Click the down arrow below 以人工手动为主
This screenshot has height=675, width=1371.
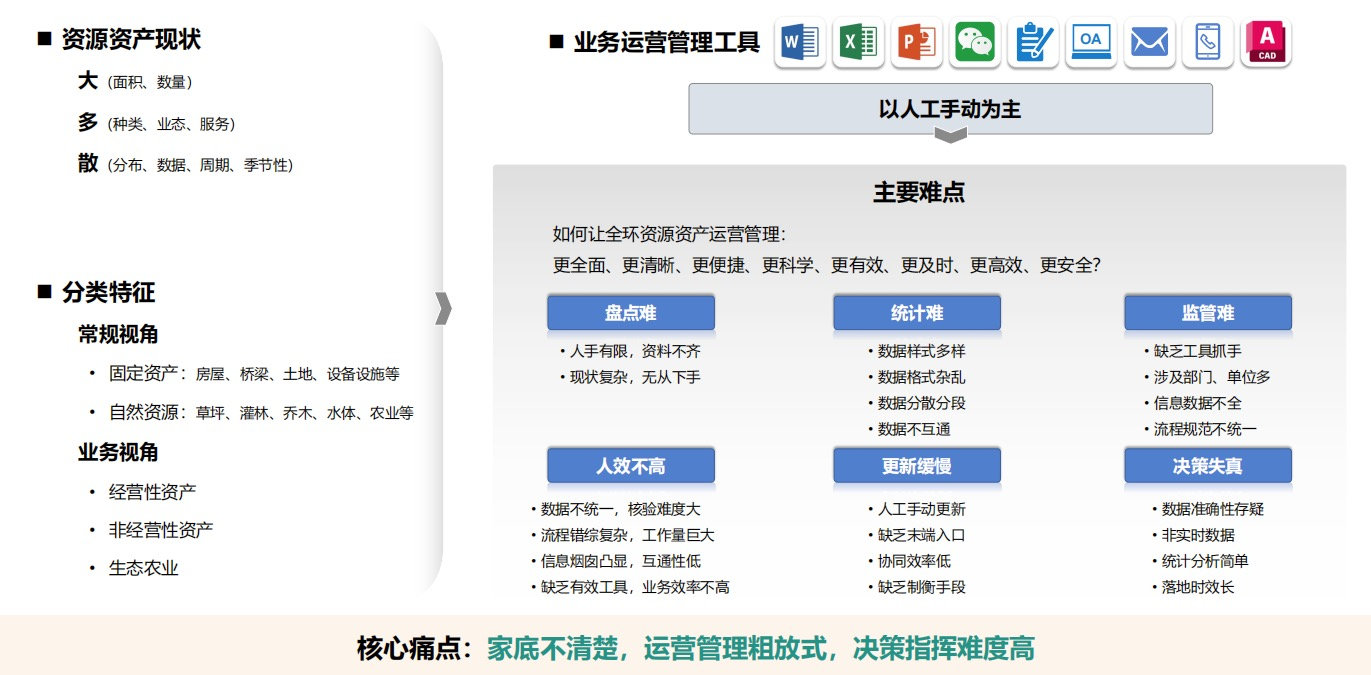point(950,135)
